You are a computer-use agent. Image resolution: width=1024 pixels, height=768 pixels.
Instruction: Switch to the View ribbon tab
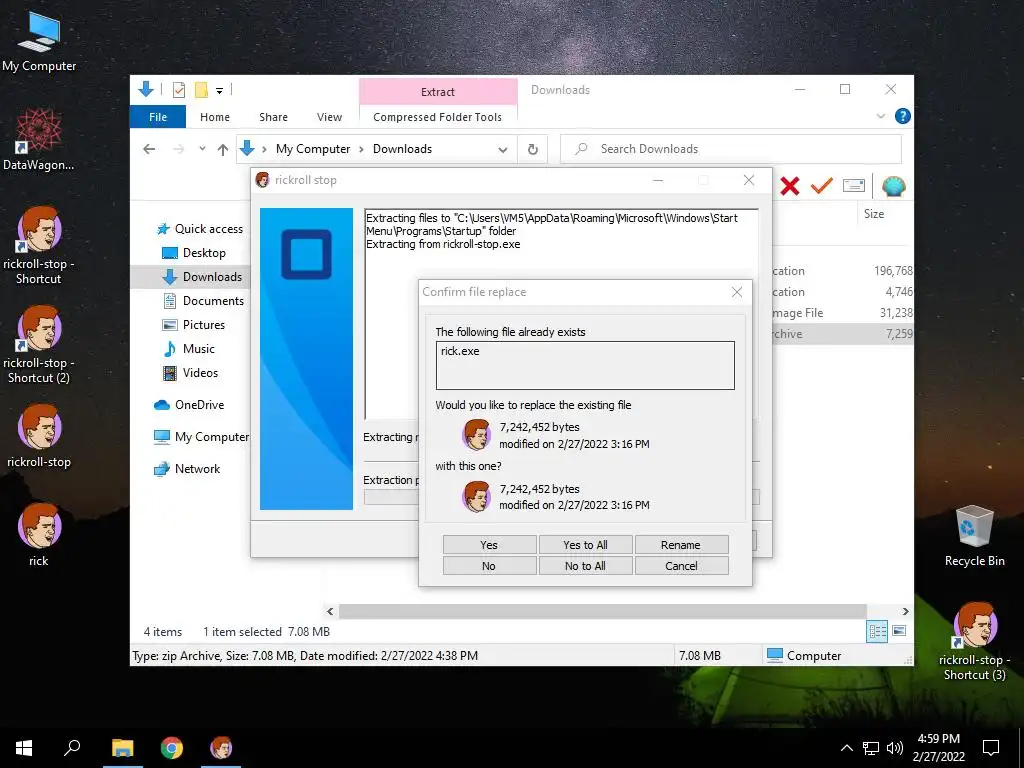(x=329, y=117)
